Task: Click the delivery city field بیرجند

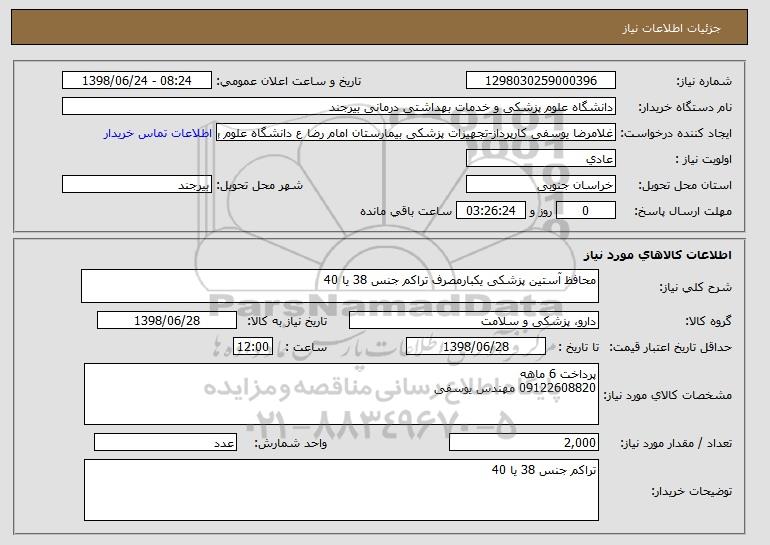Action: click(x=137, y=185)
